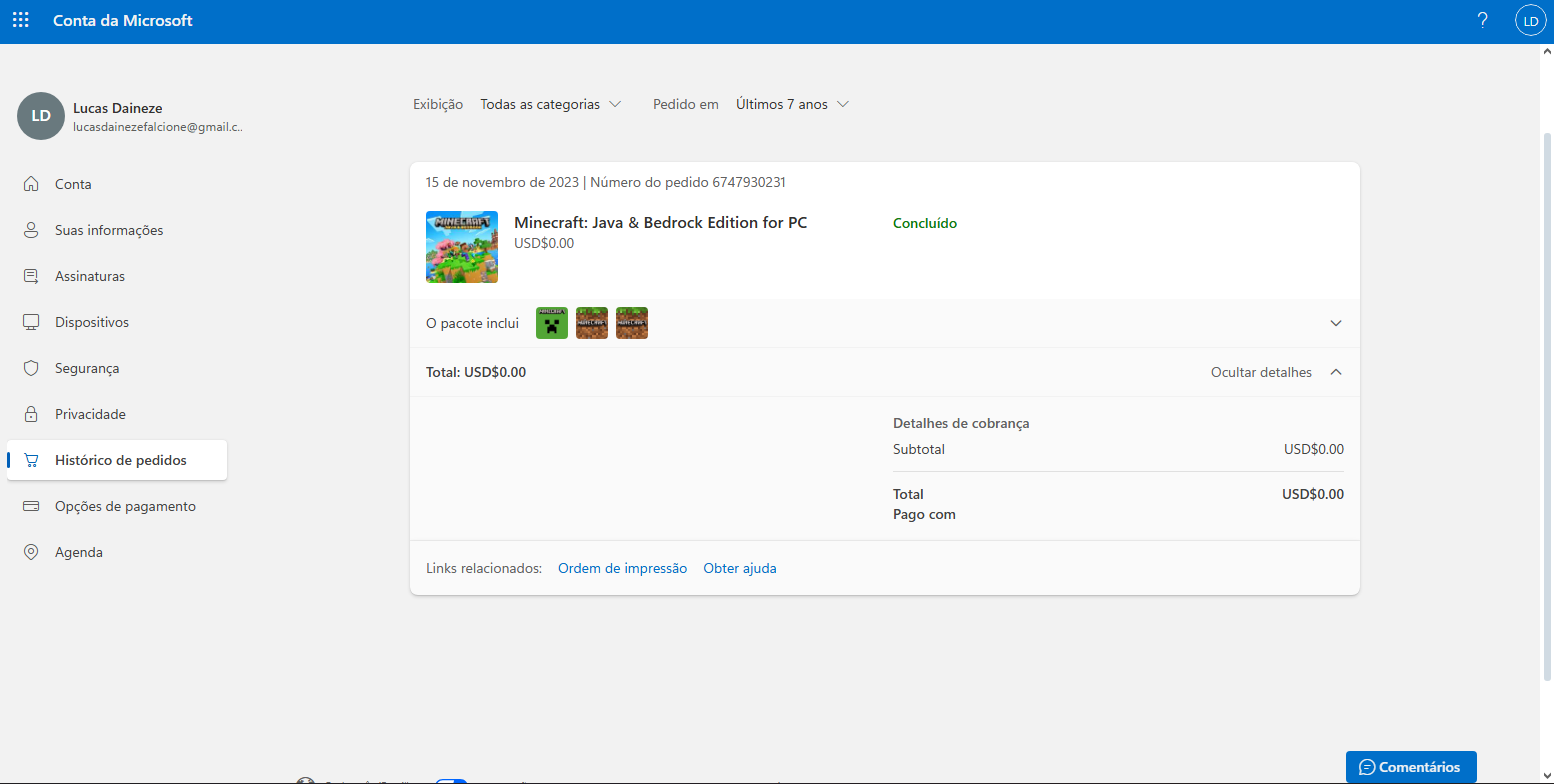Image resolution: width=1554 pixels, height=784 pixels.
Task: Open Privacidade in the sidebar
Action: coord(117,414)
